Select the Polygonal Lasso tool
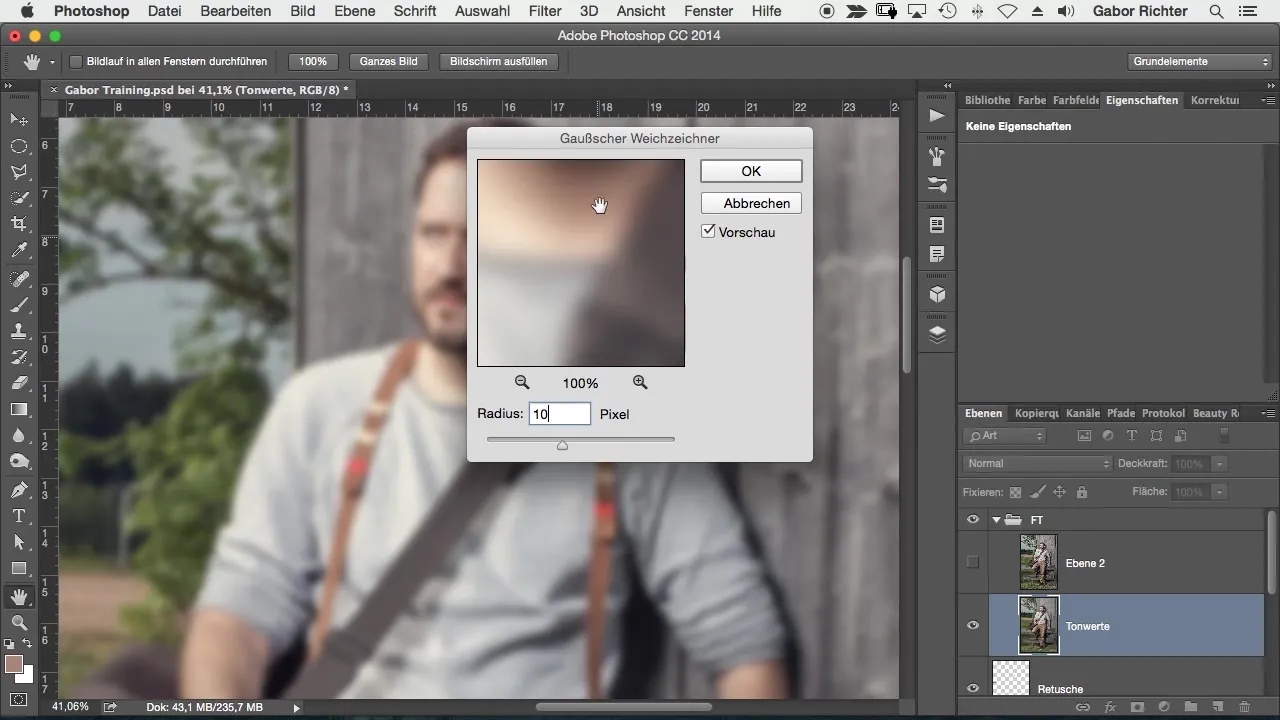The width and height of the screenshot is (1280, 720). (18, 172)
